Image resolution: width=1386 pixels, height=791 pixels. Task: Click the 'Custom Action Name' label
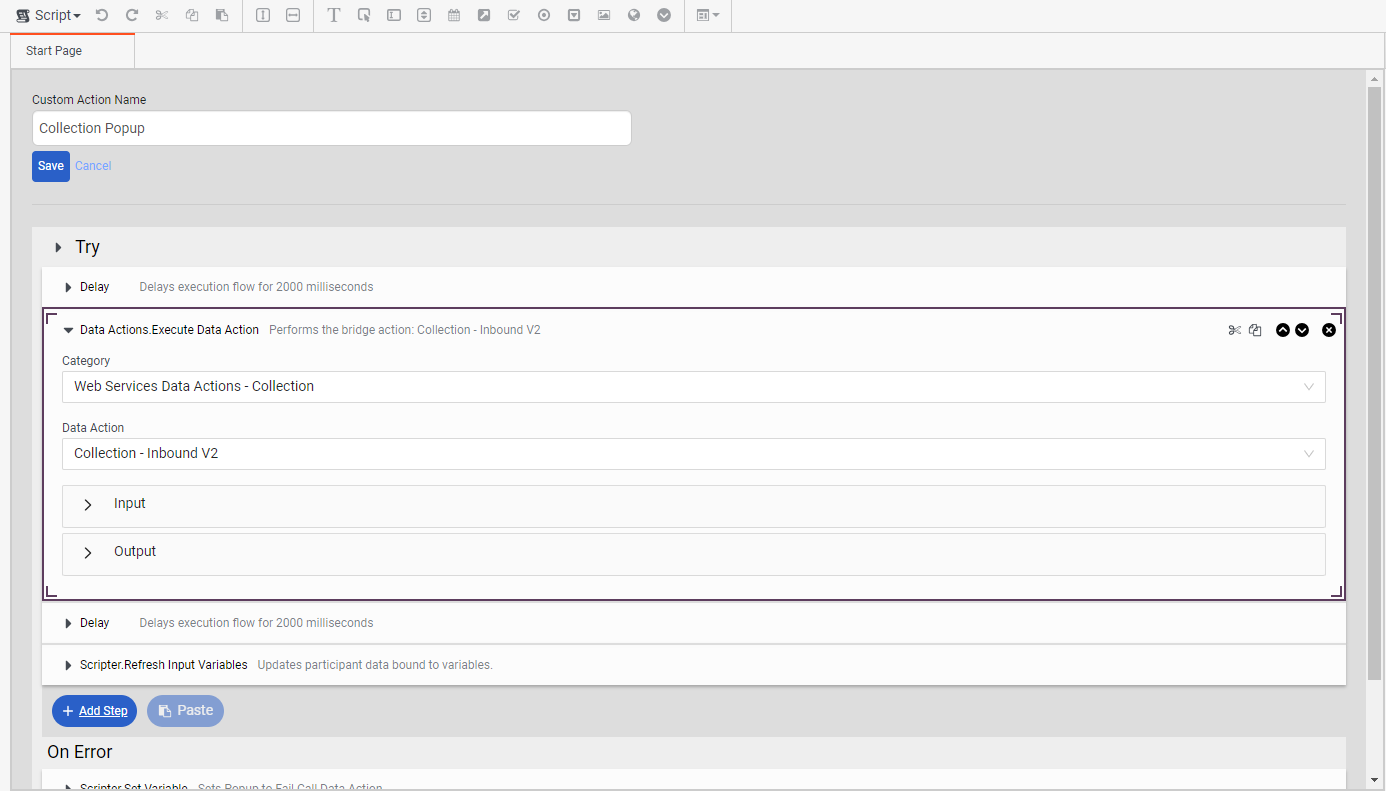click(x=89, y=100)
